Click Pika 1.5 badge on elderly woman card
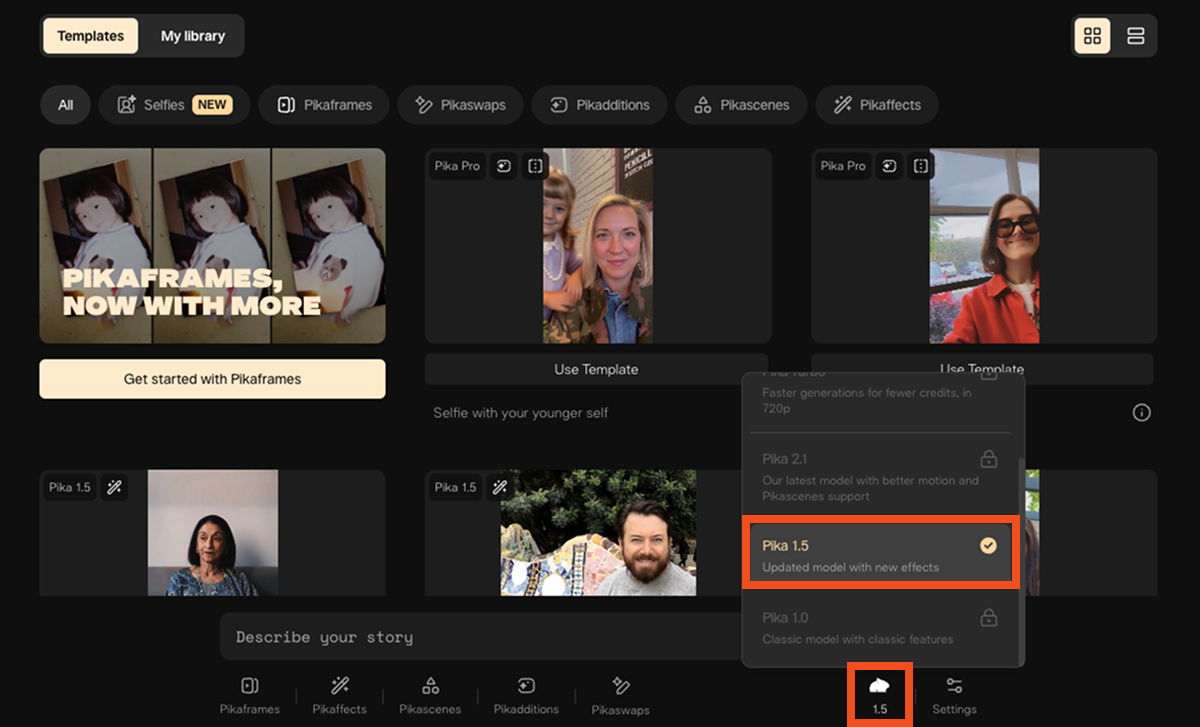 pyautogui.click(x=70, y=487)
